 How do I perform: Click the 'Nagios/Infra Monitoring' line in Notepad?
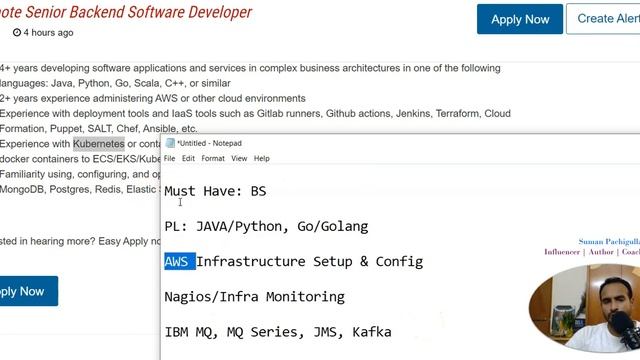254,297
